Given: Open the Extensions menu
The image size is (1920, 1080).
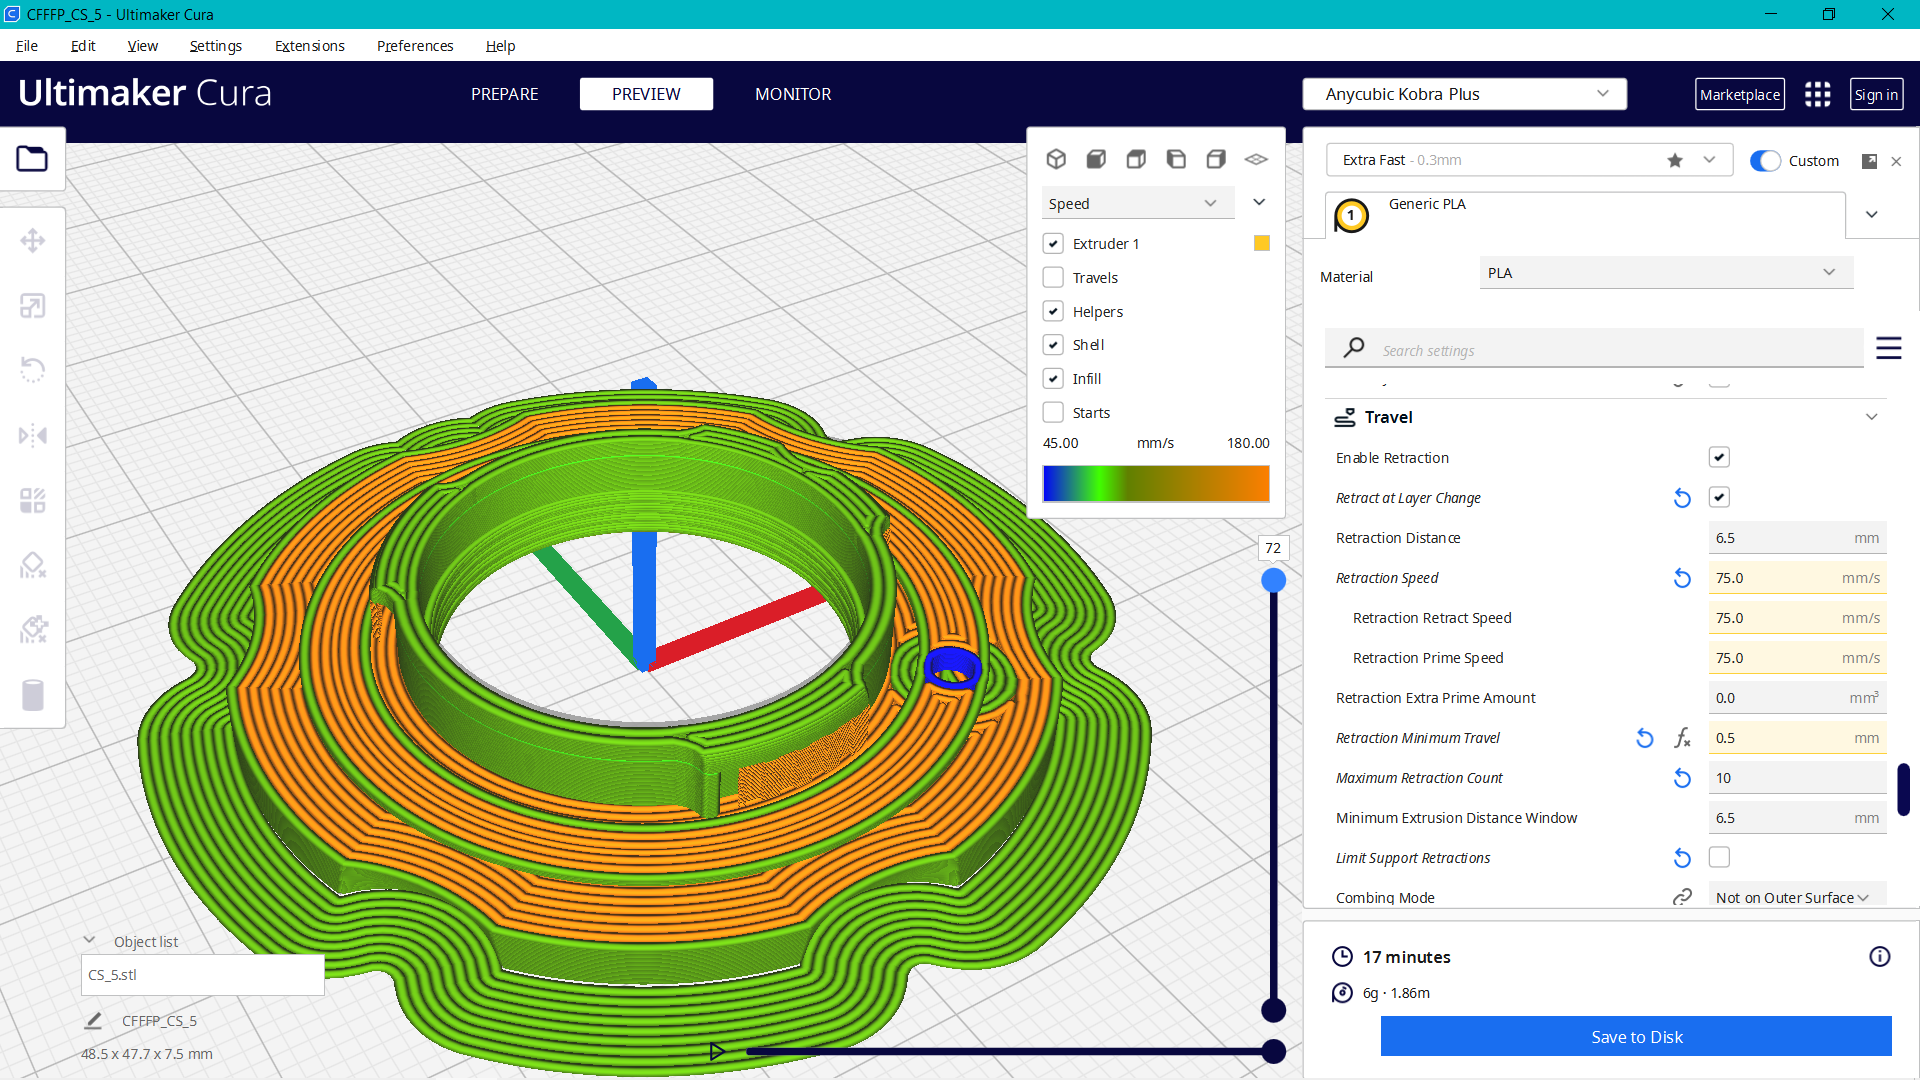Looking at the screenshot, I should pyautogui.click(x=309, y=46).
